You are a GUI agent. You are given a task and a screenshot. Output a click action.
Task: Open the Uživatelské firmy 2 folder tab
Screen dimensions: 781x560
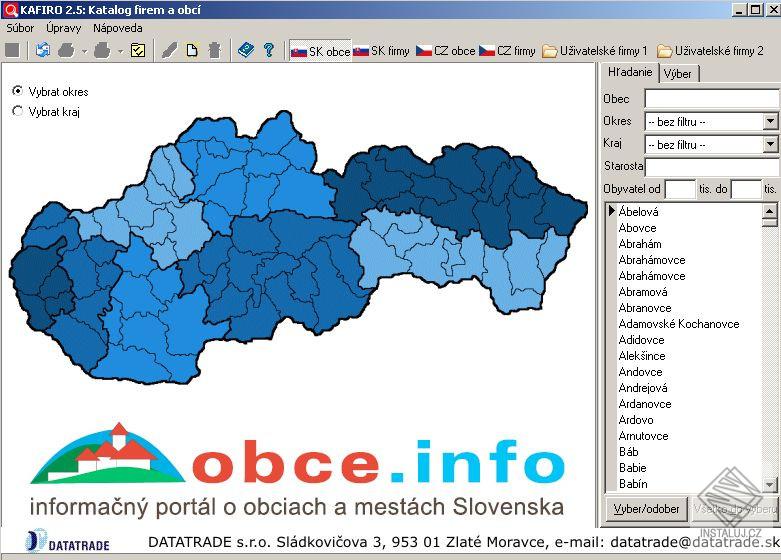[710, 51]
